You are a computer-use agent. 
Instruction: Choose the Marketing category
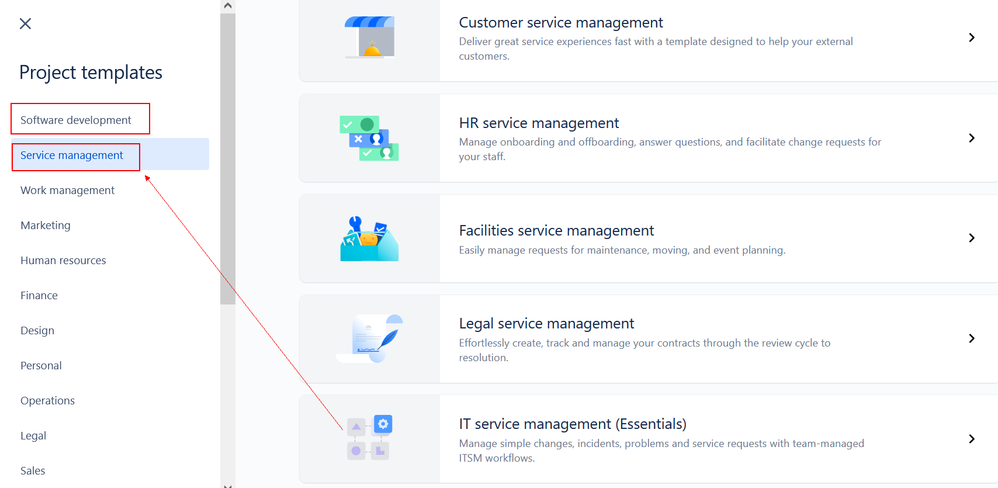pyautogui.click(x=45, y=225)
